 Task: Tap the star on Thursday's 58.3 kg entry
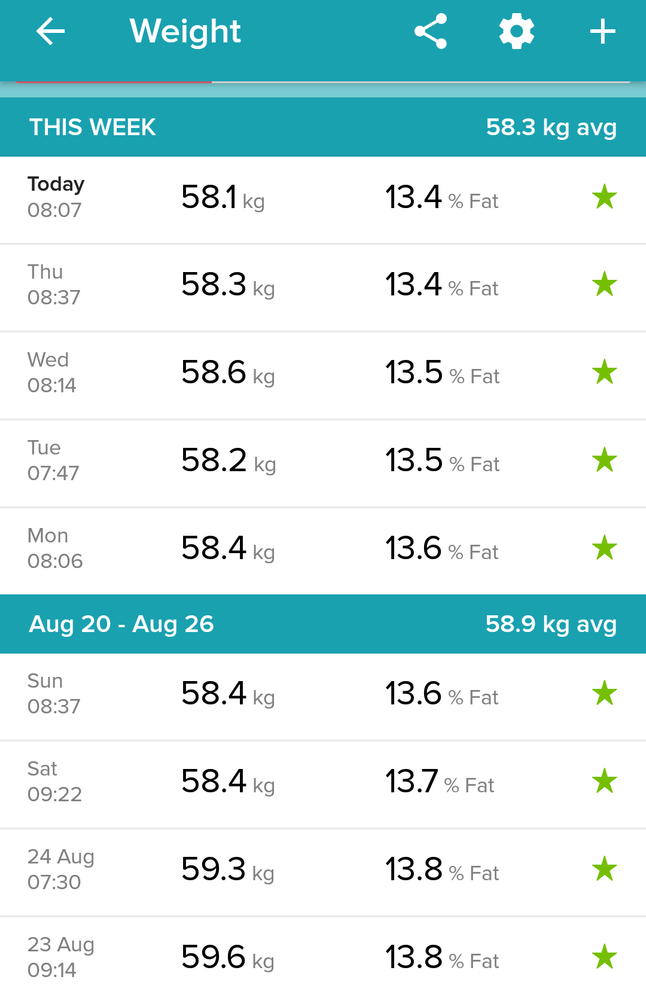(604, 284)
